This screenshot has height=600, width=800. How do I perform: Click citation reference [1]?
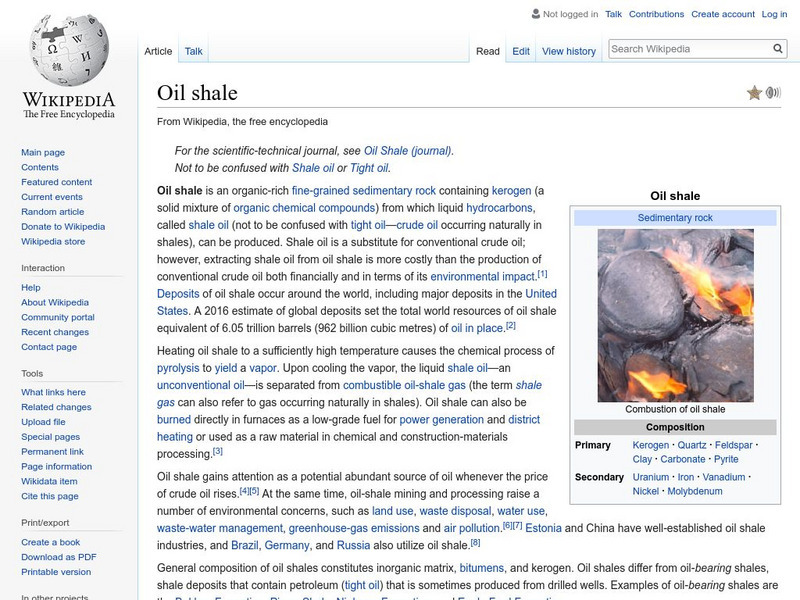pyautogui.click(x=542, y=274)
